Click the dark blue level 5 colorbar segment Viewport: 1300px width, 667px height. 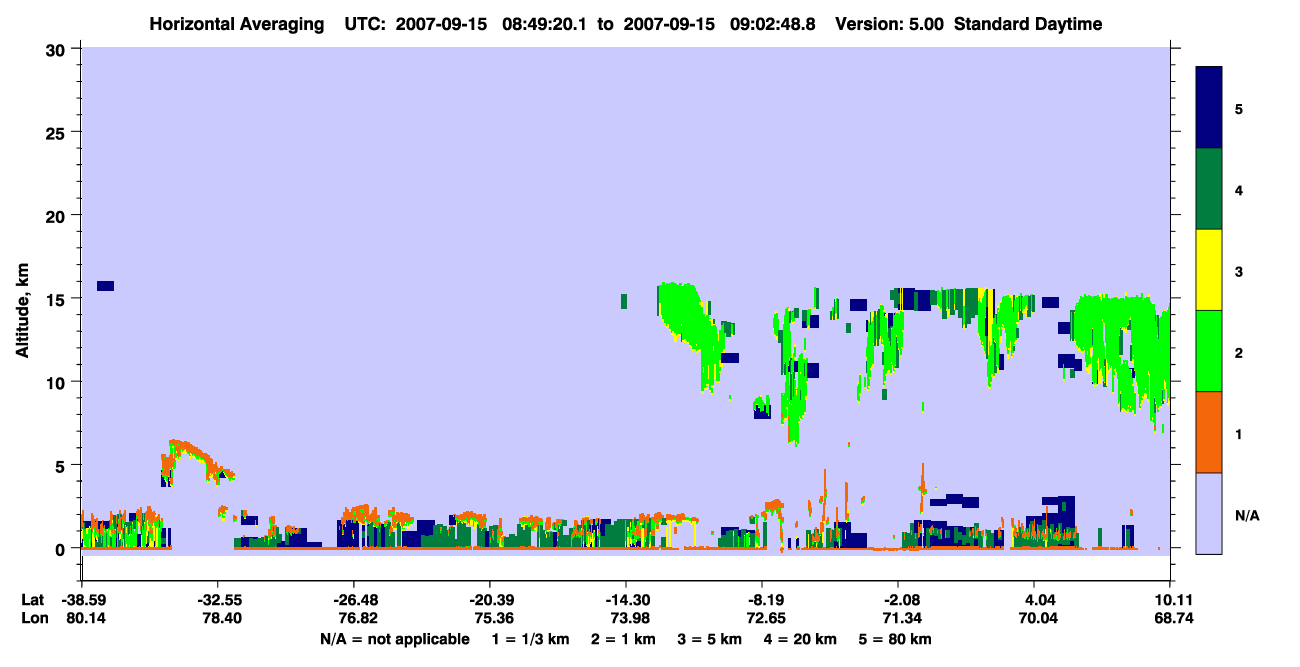coord(1209,108)
